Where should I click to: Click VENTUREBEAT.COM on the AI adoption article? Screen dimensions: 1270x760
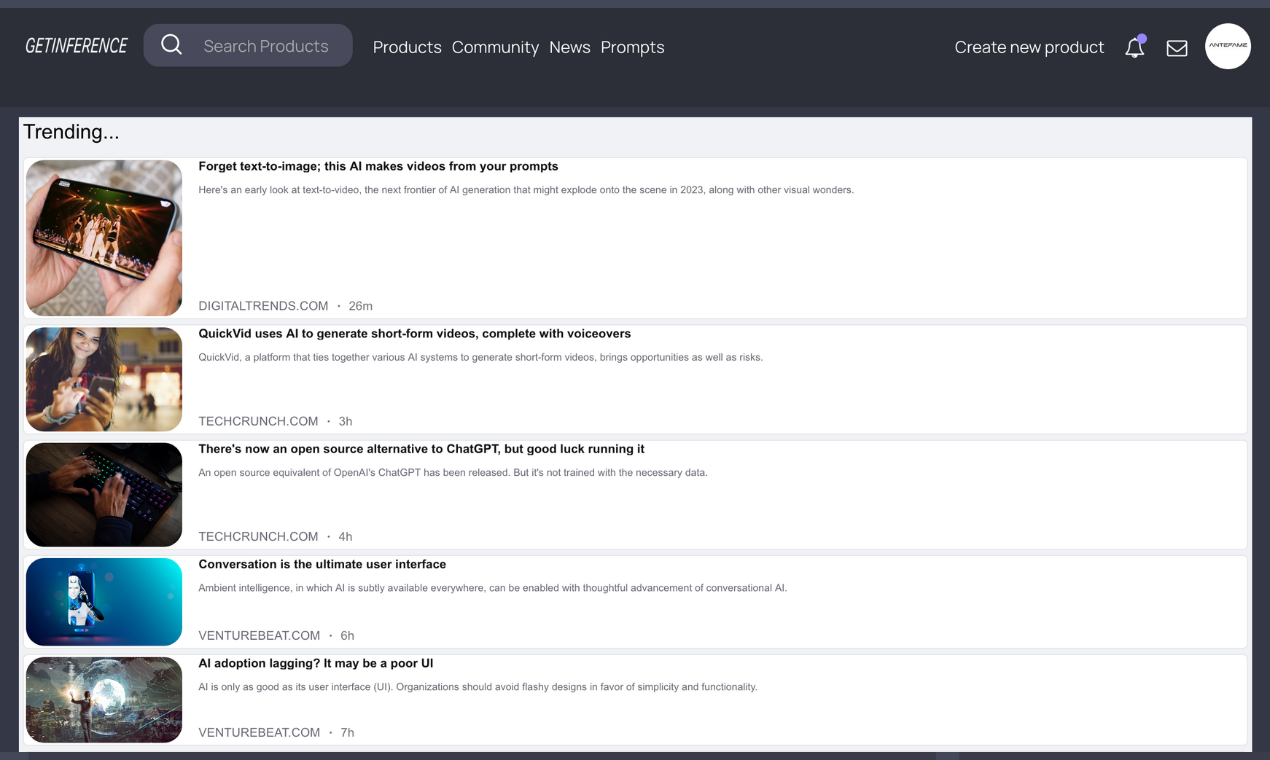259,733
